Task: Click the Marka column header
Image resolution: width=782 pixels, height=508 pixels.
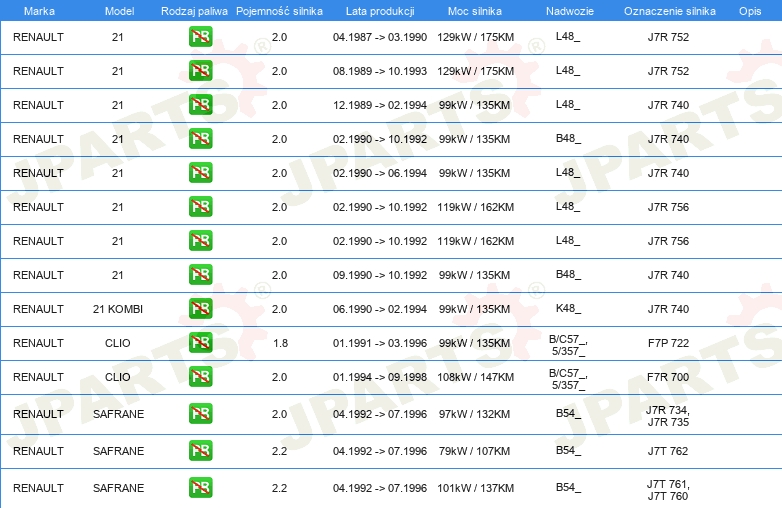Action: pyautogui.click(x=39, y=11)
